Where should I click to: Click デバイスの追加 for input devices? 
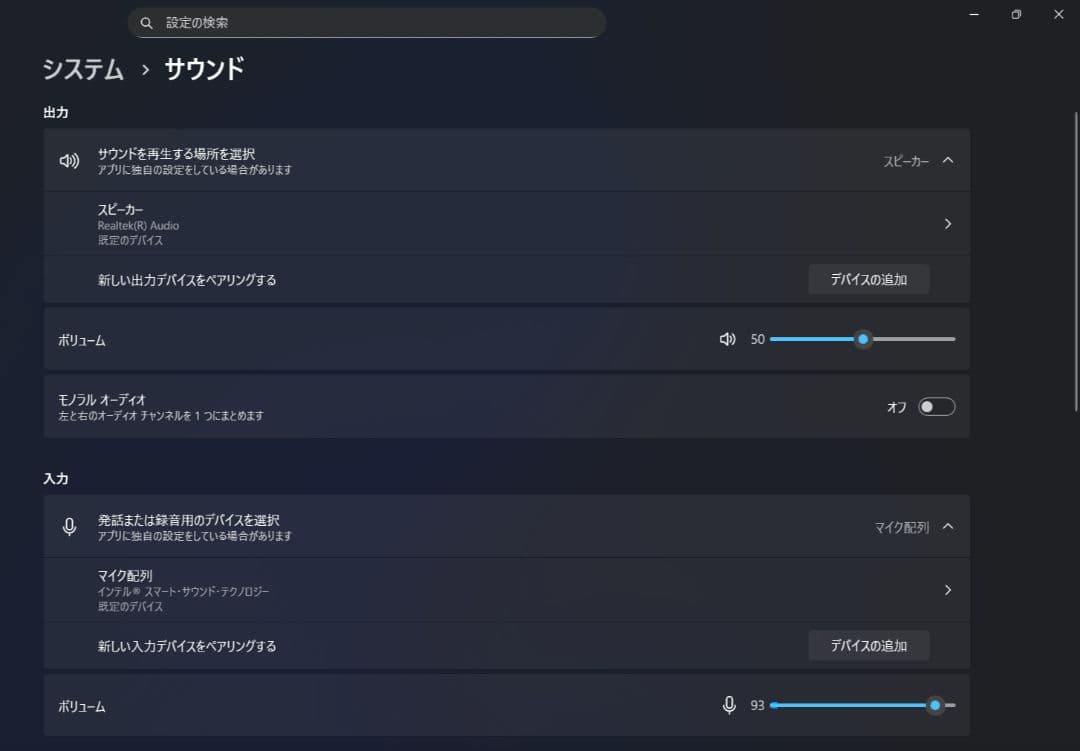coord(868,646)
